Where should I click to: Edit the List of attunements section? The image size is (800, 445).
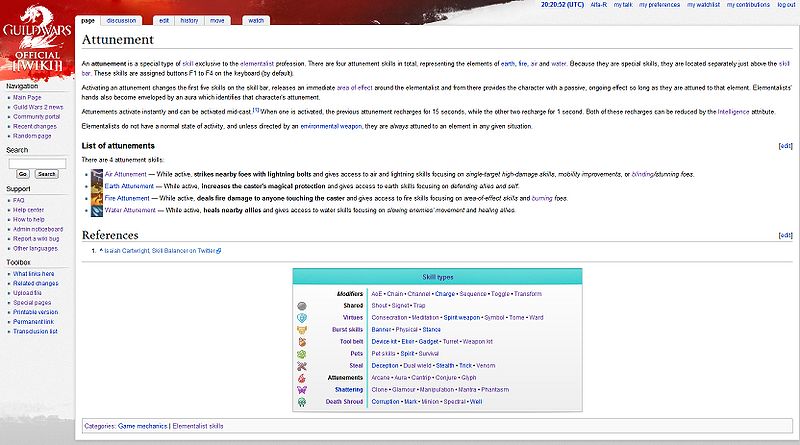tap(786, 146)
